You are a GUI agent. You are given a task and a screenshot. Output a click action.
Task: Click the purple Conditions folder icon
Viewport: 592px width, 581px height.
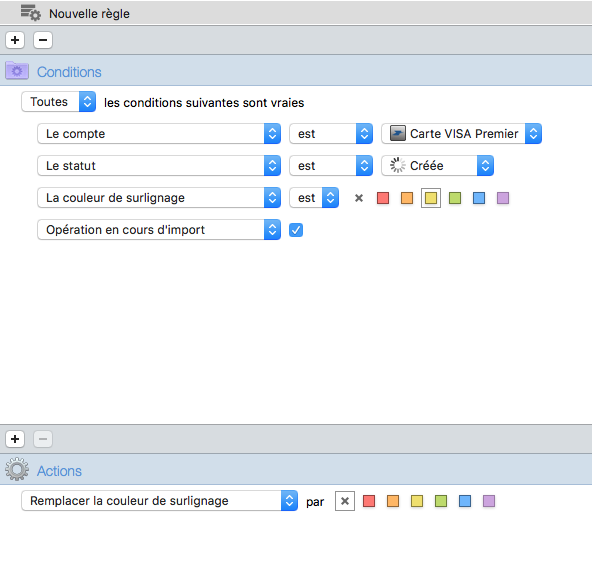[x=17, y=71]
